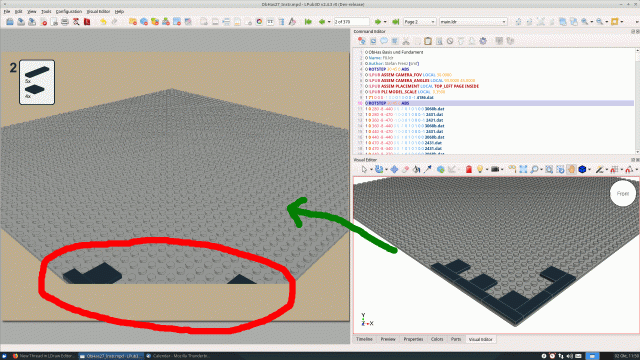Switch to the Timeline tab
640x360 pixels.
pyautogui.click(x=364, y=339)
